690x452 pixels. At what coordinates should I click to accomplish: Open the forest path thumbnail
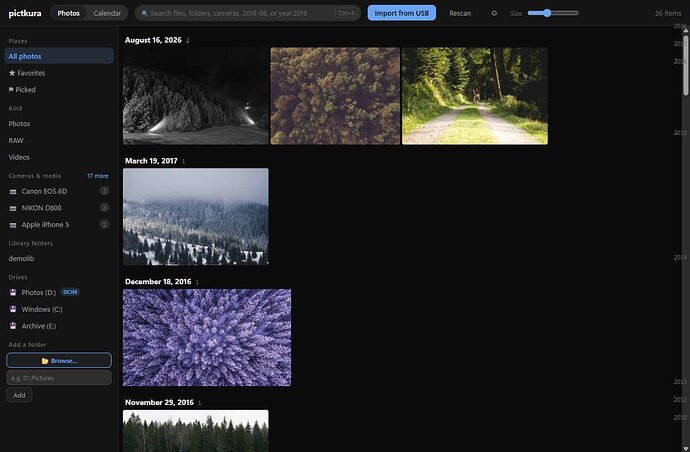(475, 96)
